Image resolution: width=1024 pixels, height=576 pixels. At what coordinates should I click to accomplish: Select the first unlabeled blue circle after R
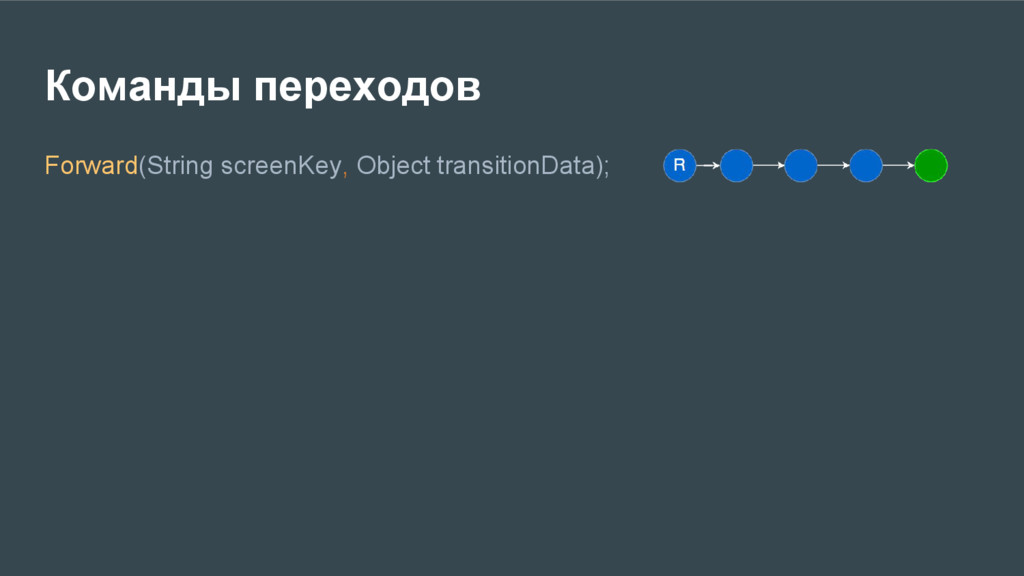736,165
